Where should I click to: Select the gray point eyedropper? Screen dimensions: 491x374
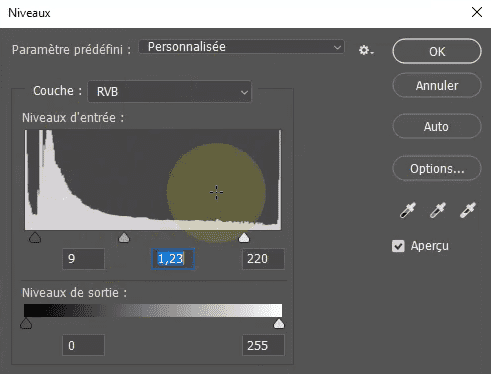point(438,210)
